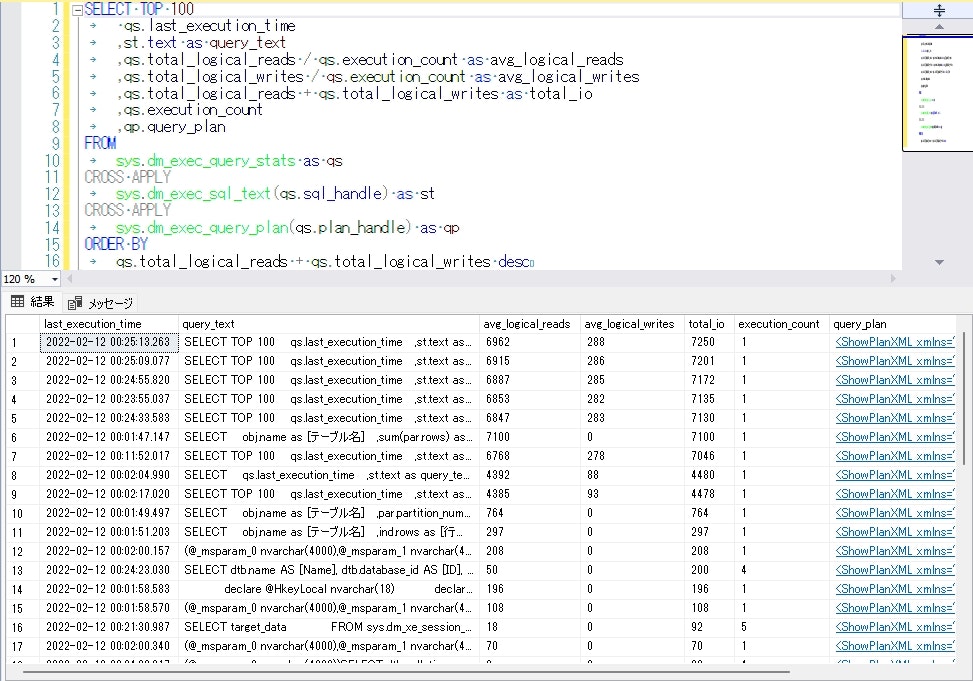Select row 12 @_msparam_0 query text
Image resolution: width=973 pixels, height=681 pixels.
point(329,551)
